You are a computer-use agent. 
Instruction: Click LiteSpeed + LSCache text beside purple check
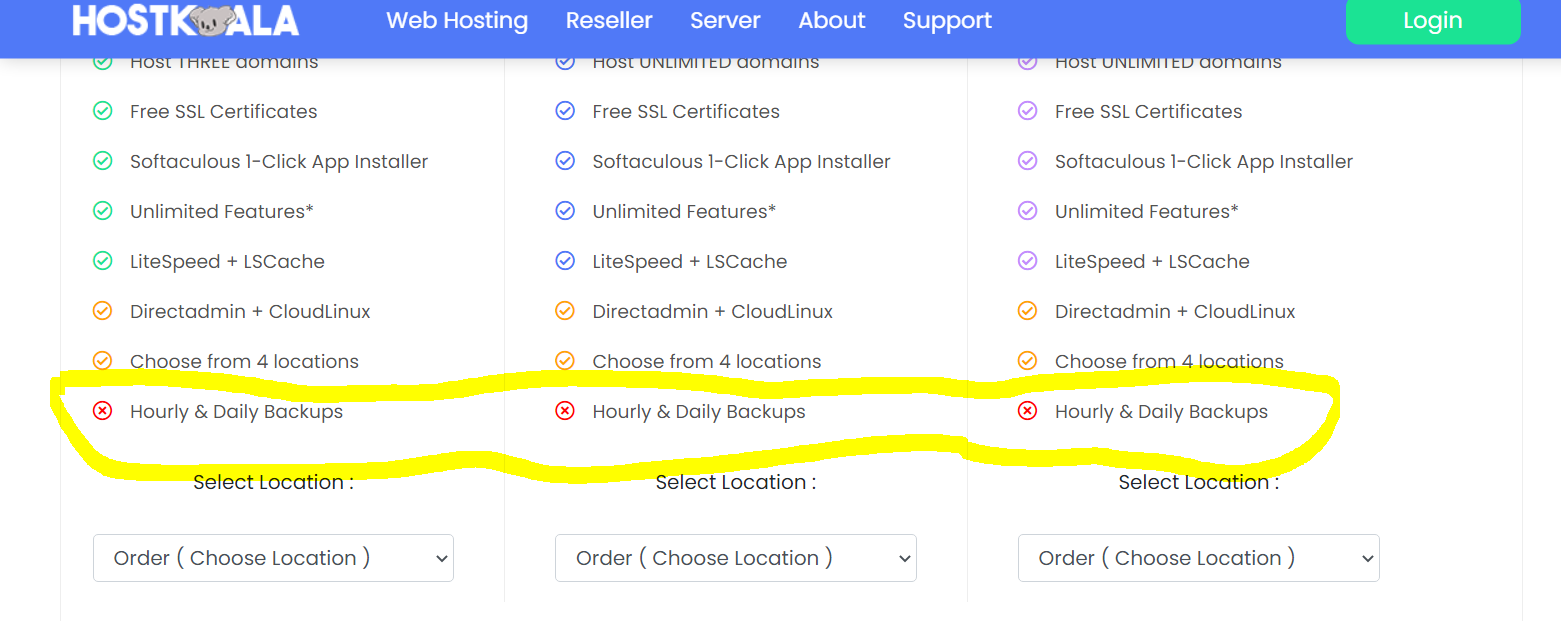pos(1152,261)
